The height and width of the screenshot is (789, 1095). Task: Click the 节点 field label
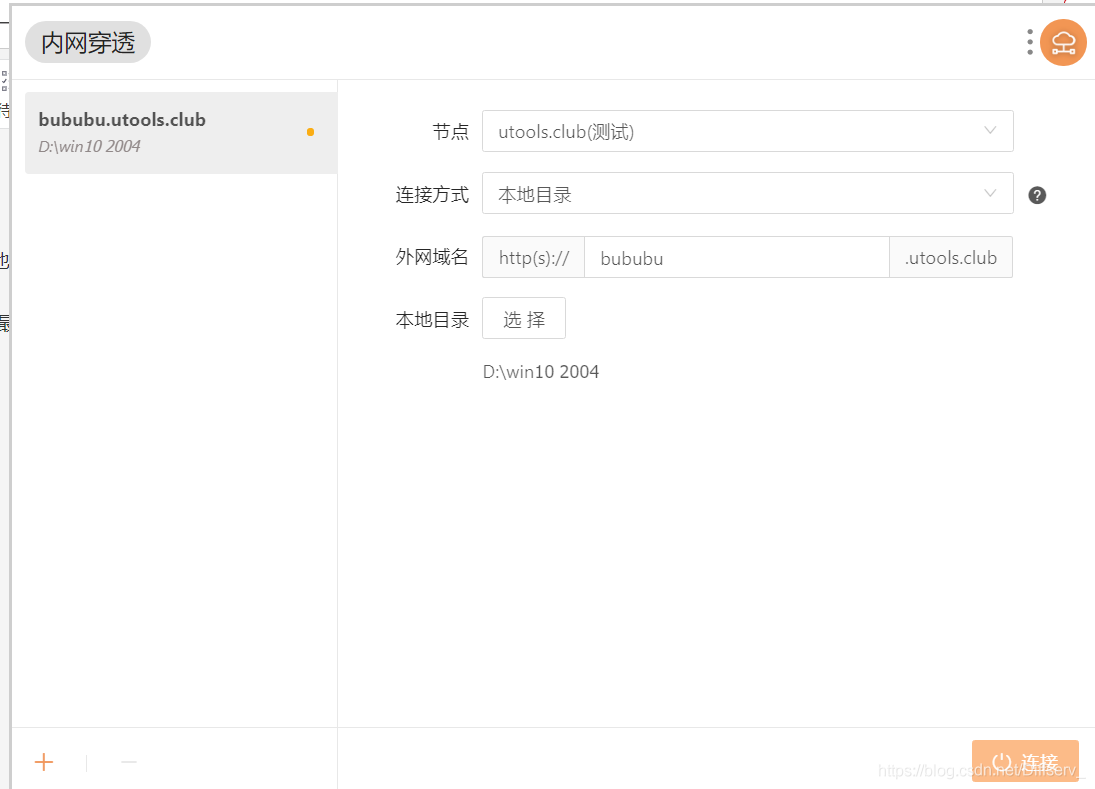pyautogui.click(x=450, y=131)
